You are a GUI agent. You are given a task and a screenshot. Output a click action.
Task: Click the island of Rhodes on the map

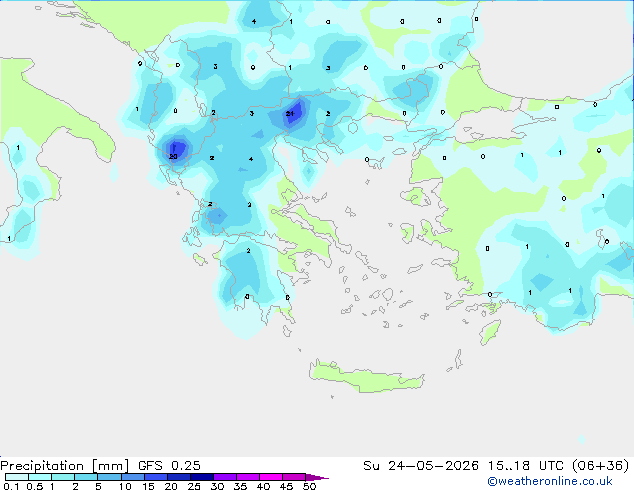(x=490, y=332)
